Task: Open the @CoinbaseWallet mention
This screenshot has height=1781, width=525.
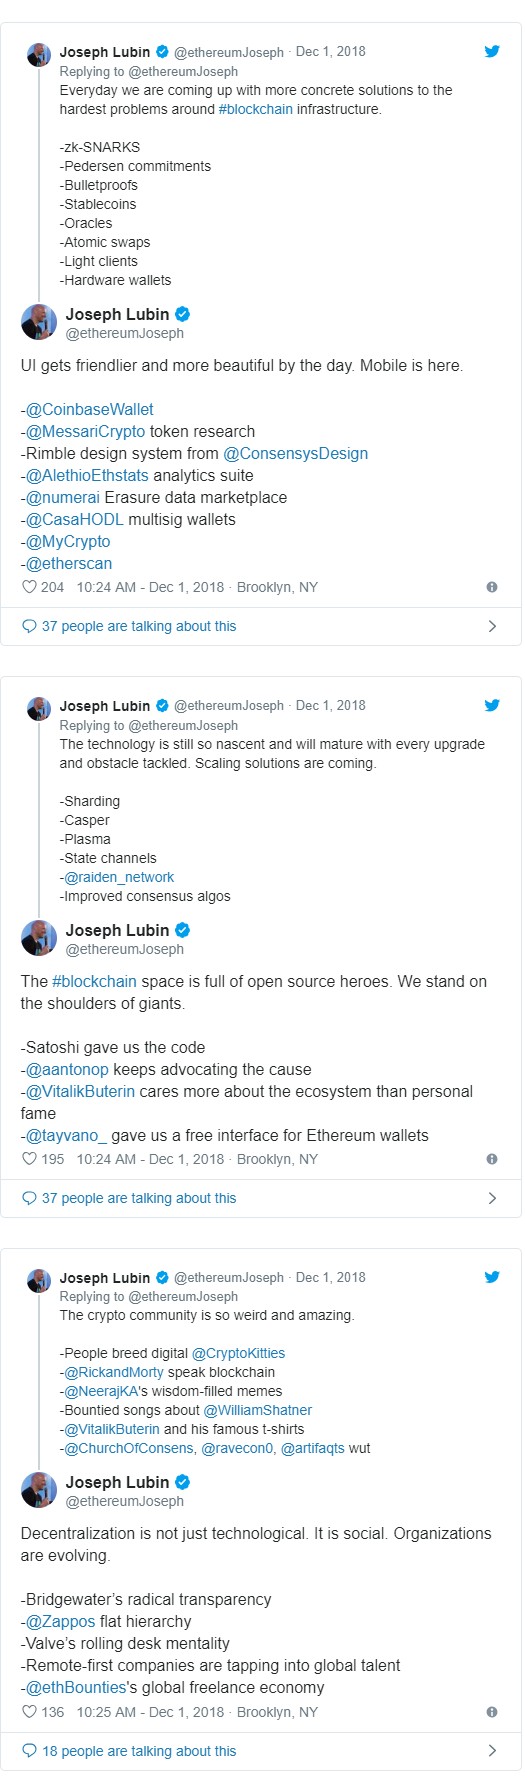Action: [90, 409]
